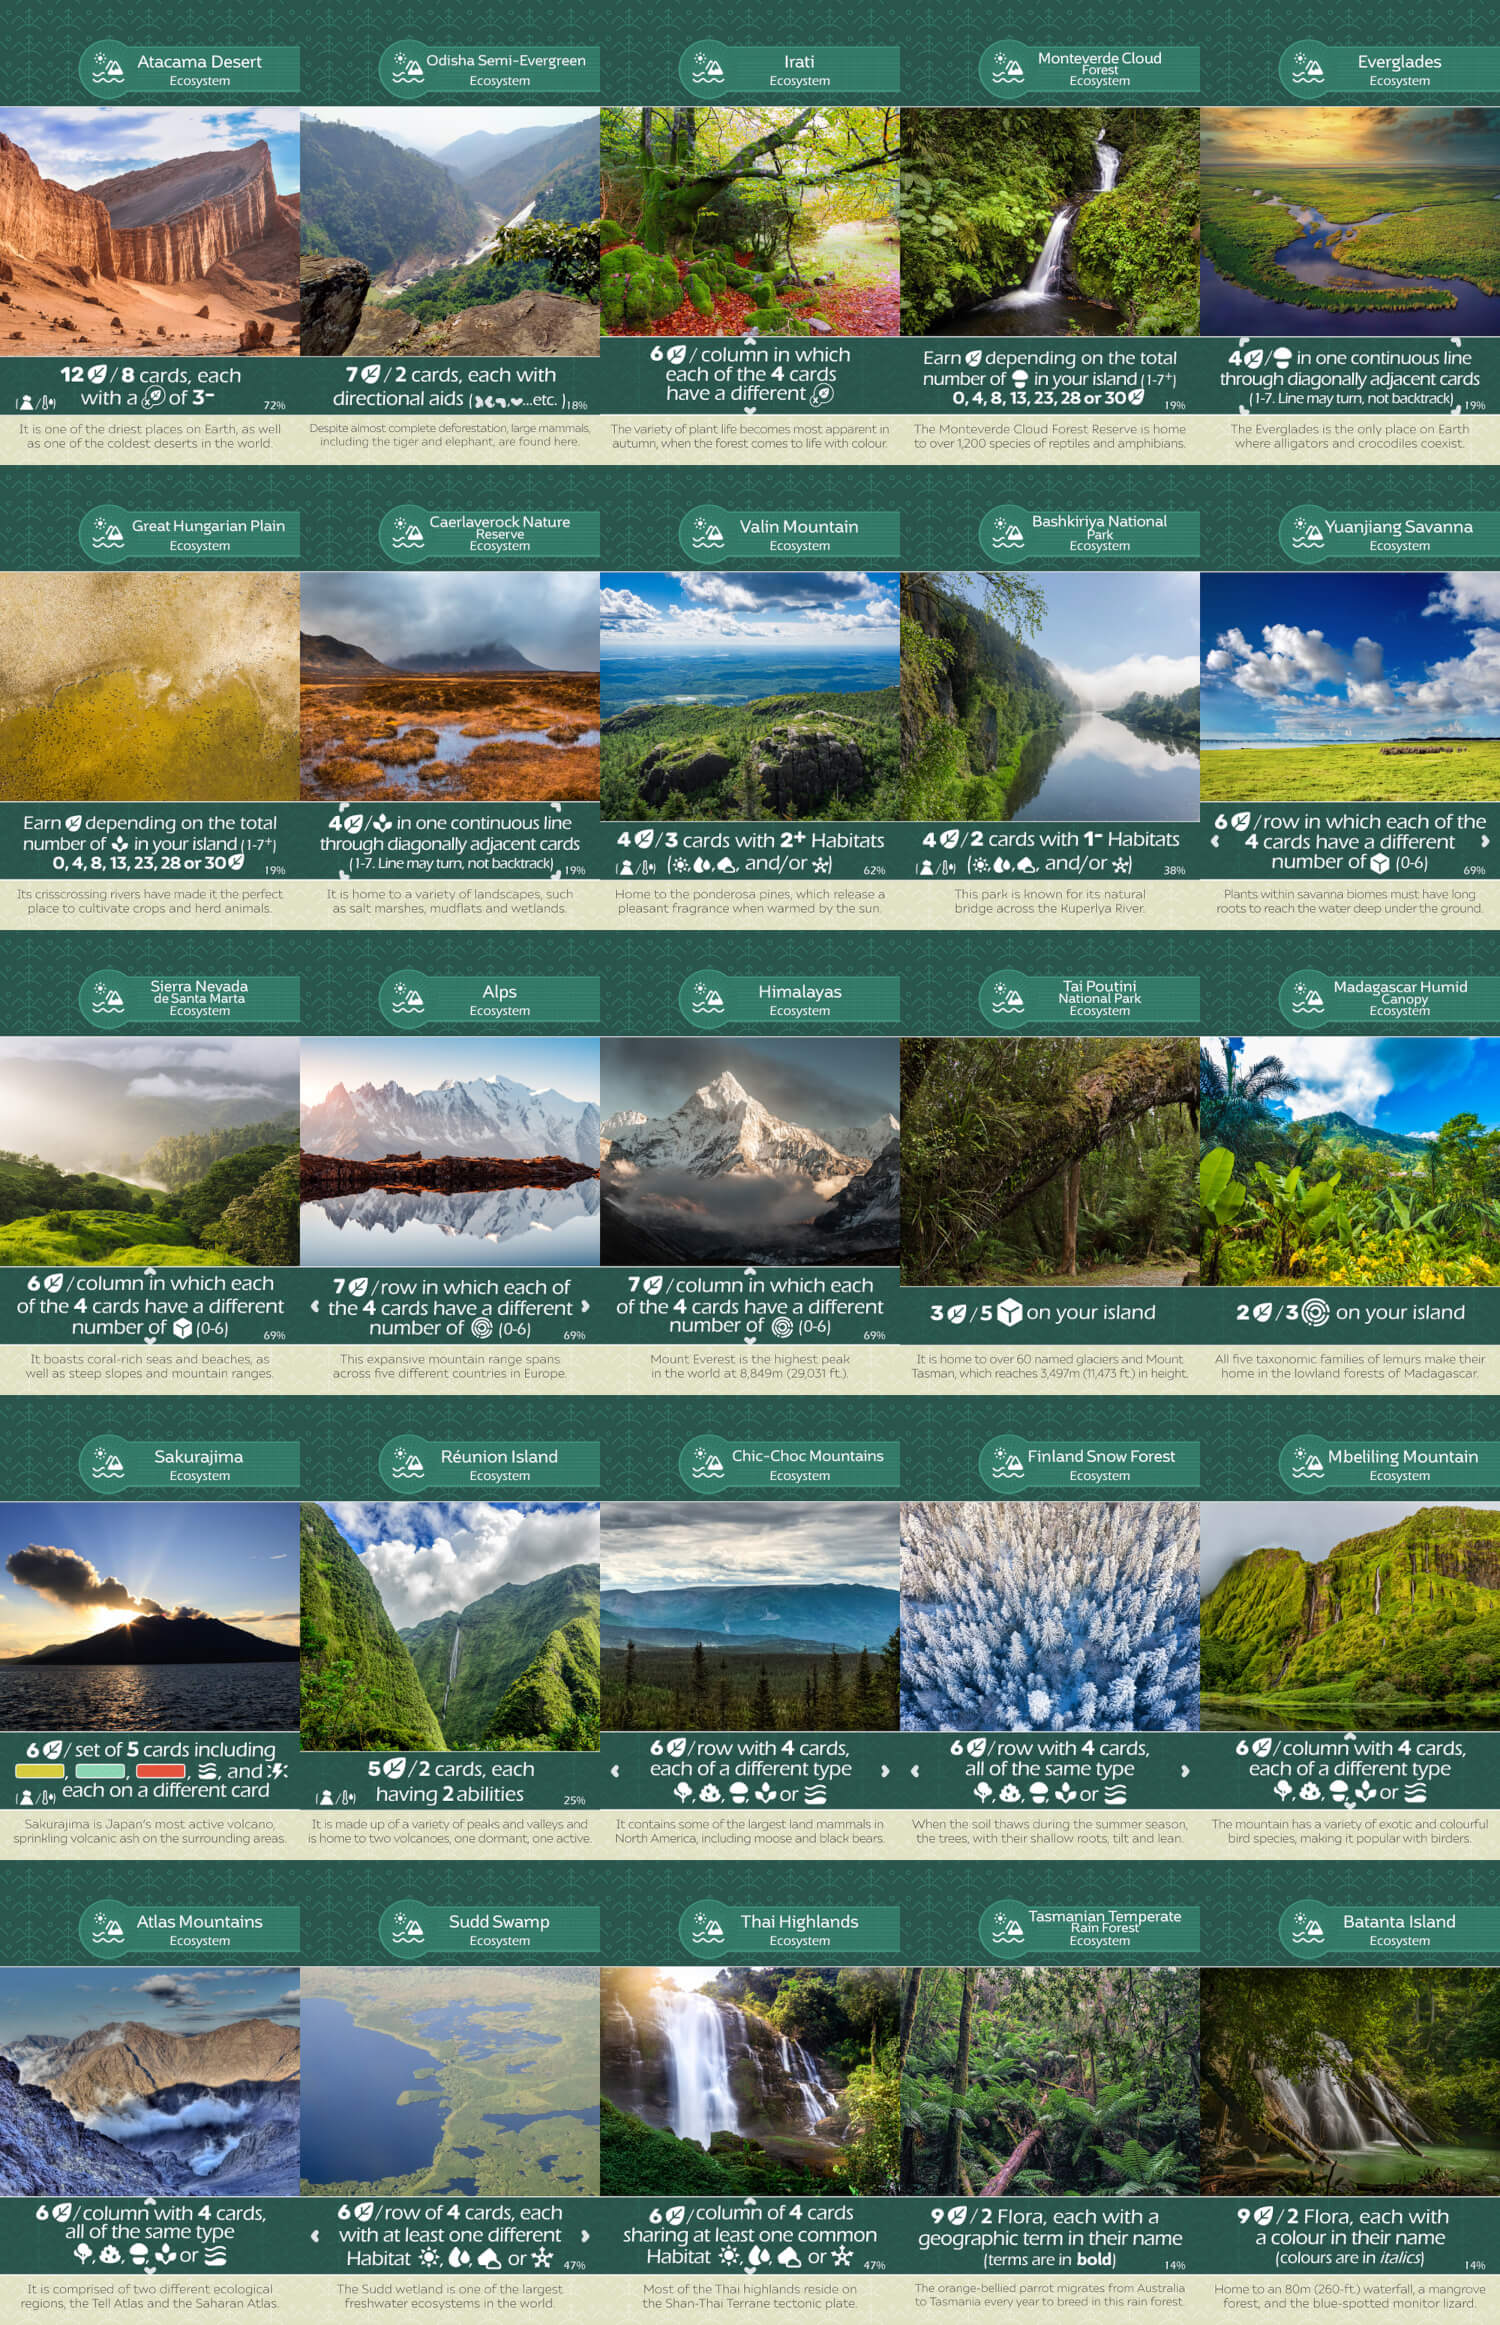Viewport: 1500px width, 2325px height.
Task: Click the right arrow on Chic-Choc Mountains card
Action: pyautogui.click(x=884, y=1771)
